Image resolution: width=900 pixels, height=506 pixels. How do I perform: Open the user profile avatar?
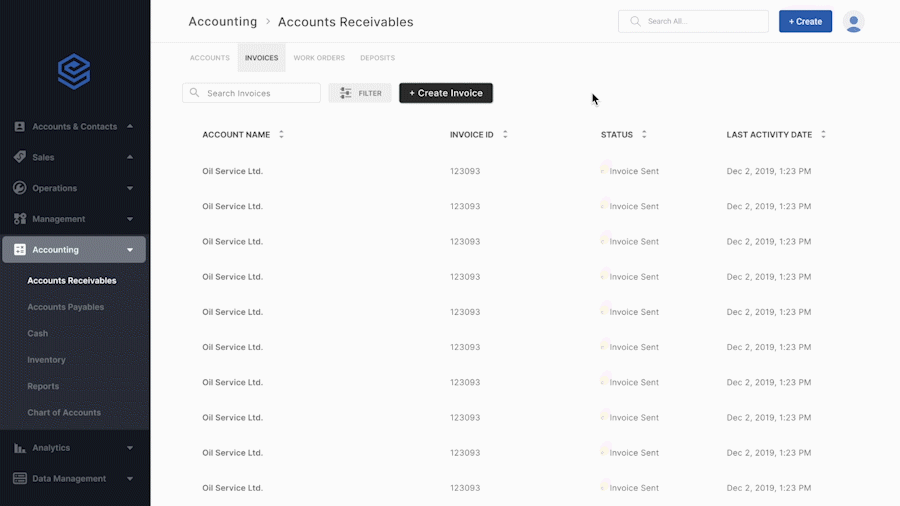click(853, 22)
